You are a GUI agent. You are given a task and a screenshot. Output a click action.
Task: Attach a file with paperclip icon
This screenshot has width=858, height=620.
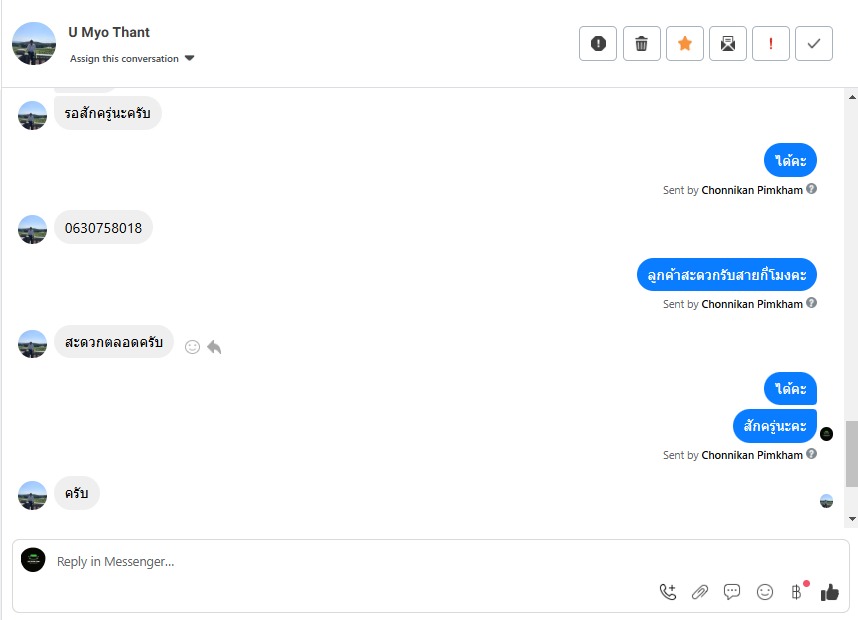(700, 592)
